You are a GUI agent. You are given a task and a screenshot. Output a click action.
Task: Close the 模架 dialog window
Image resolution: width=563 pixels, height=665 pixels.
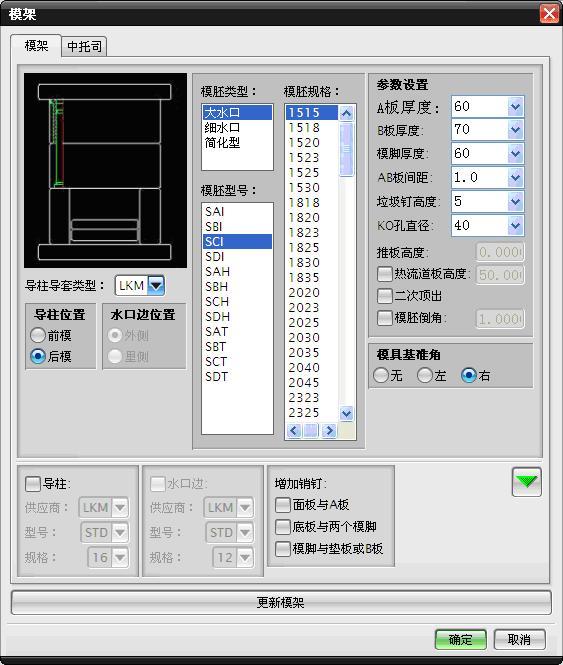click(549, 14)
